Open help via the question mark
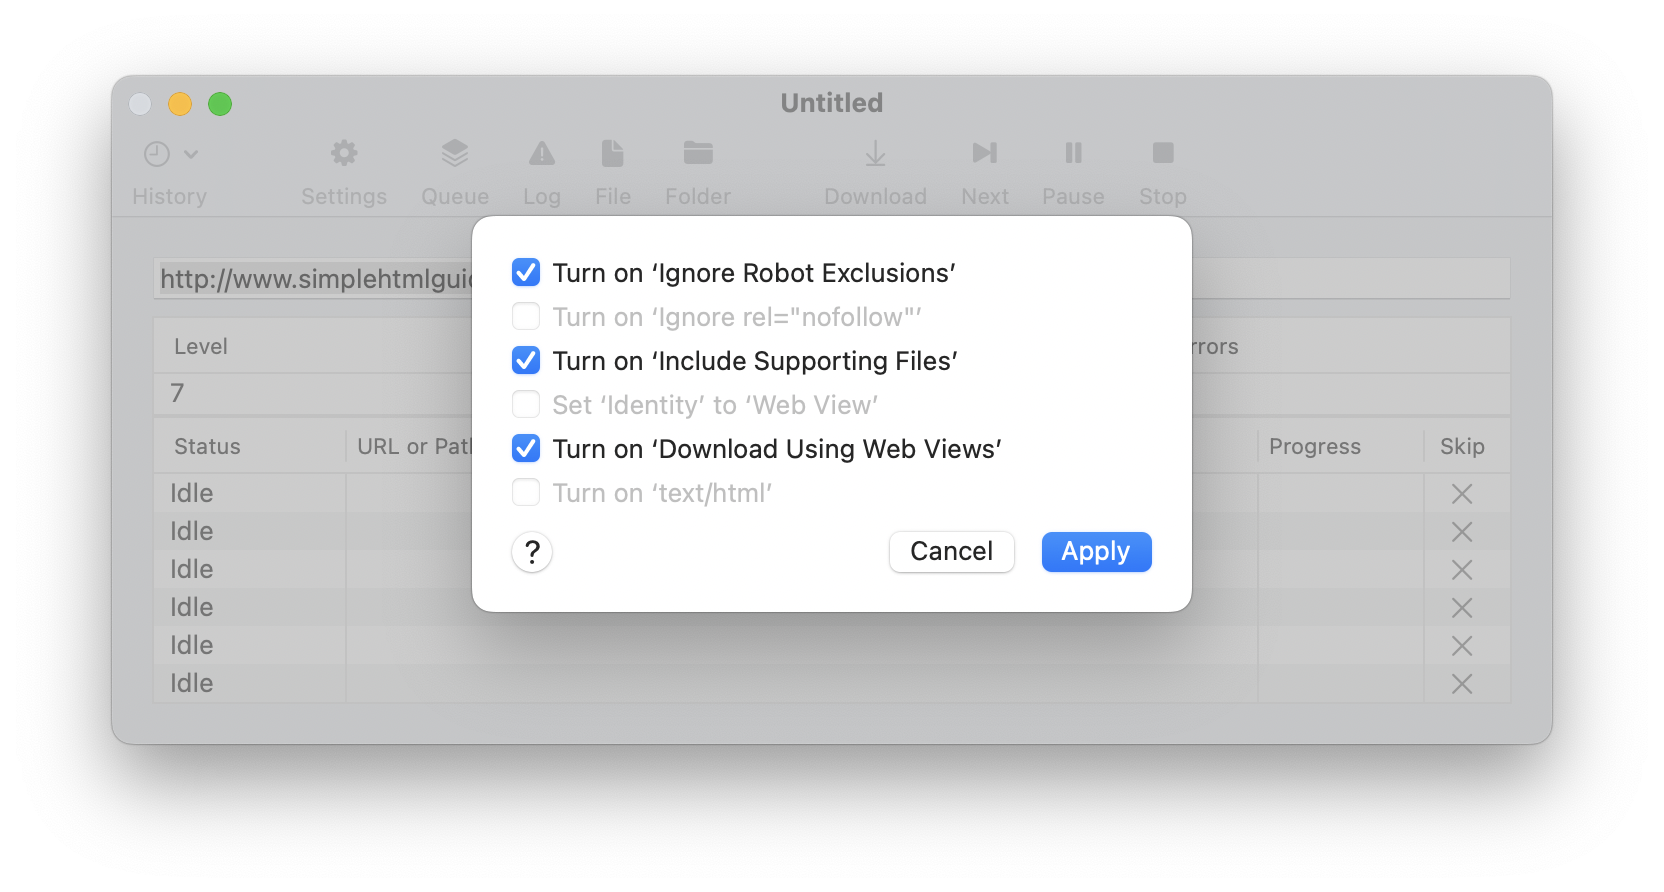The width and height of the screenshot is (1664, 892). 531,552
